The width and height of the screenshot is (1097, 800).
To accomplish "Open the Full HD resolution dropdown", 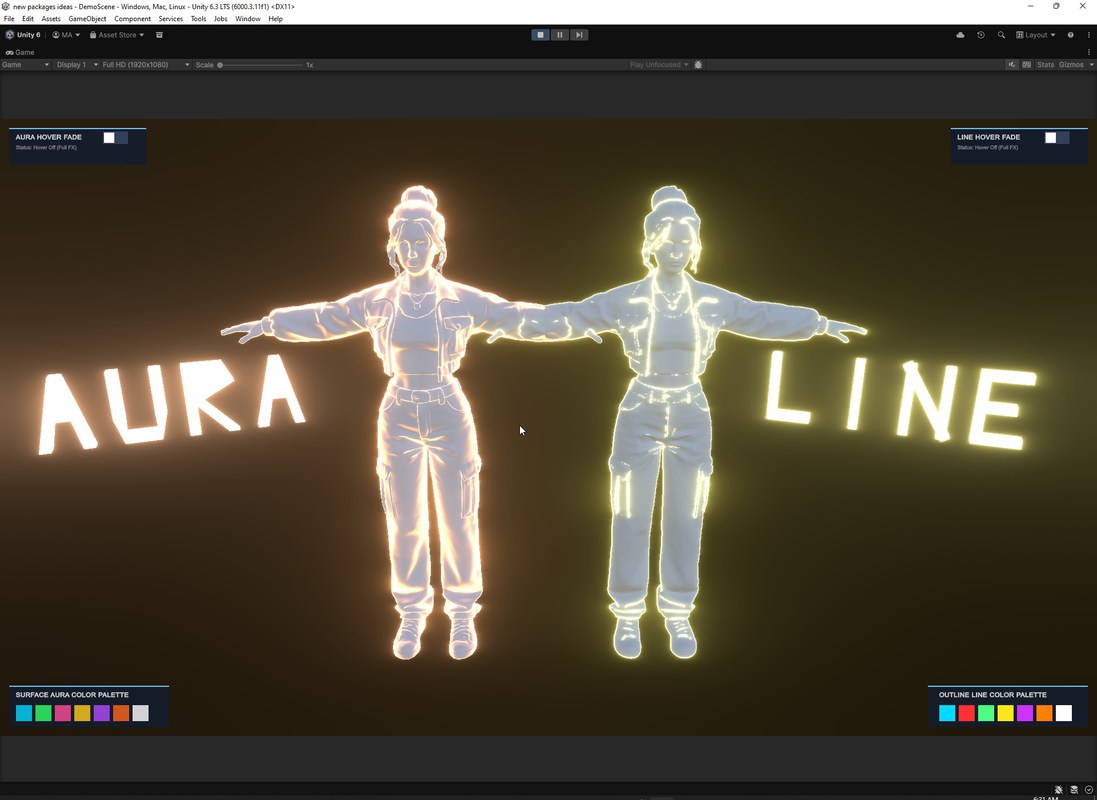I will [146, 64].
